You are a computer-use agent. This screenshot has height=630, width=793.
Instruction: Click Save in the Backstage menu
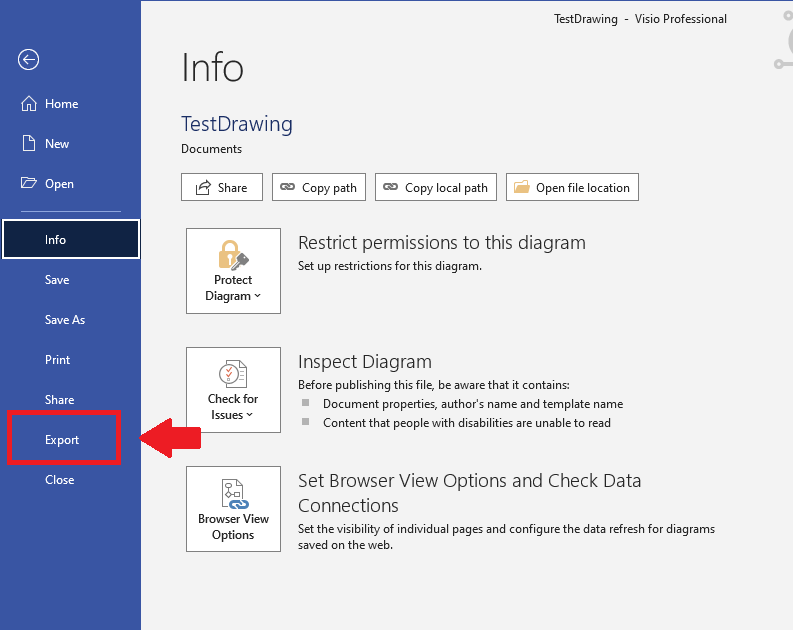pos(70,280)
